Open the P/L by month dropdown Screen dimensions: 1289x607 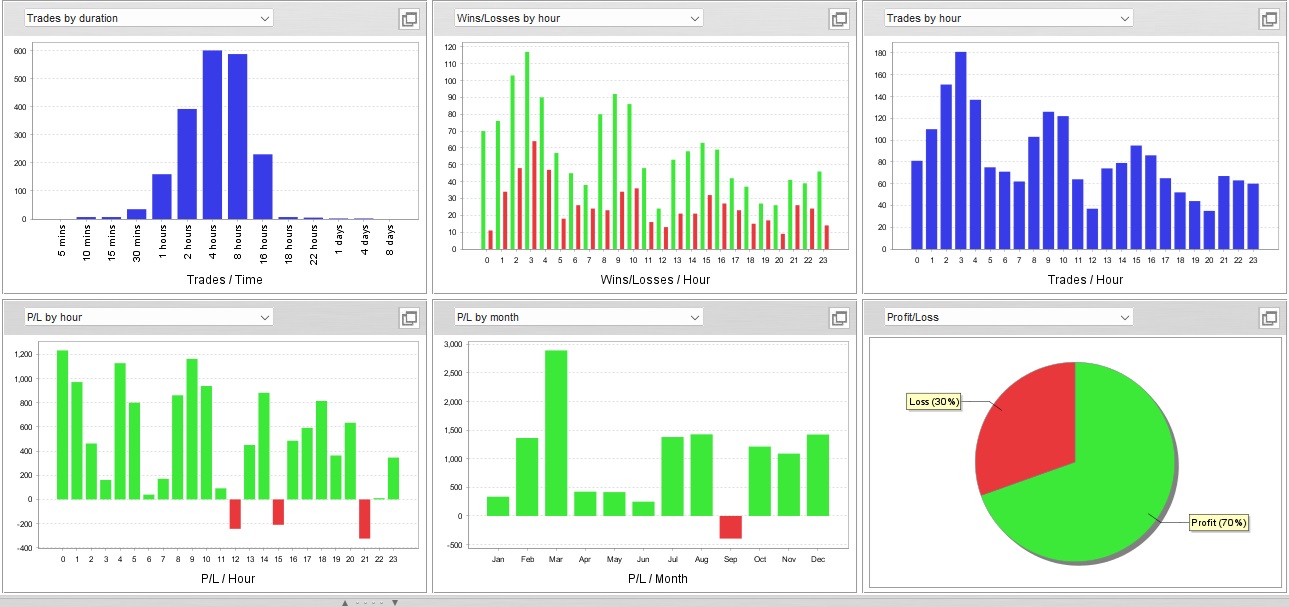[578, 317]
